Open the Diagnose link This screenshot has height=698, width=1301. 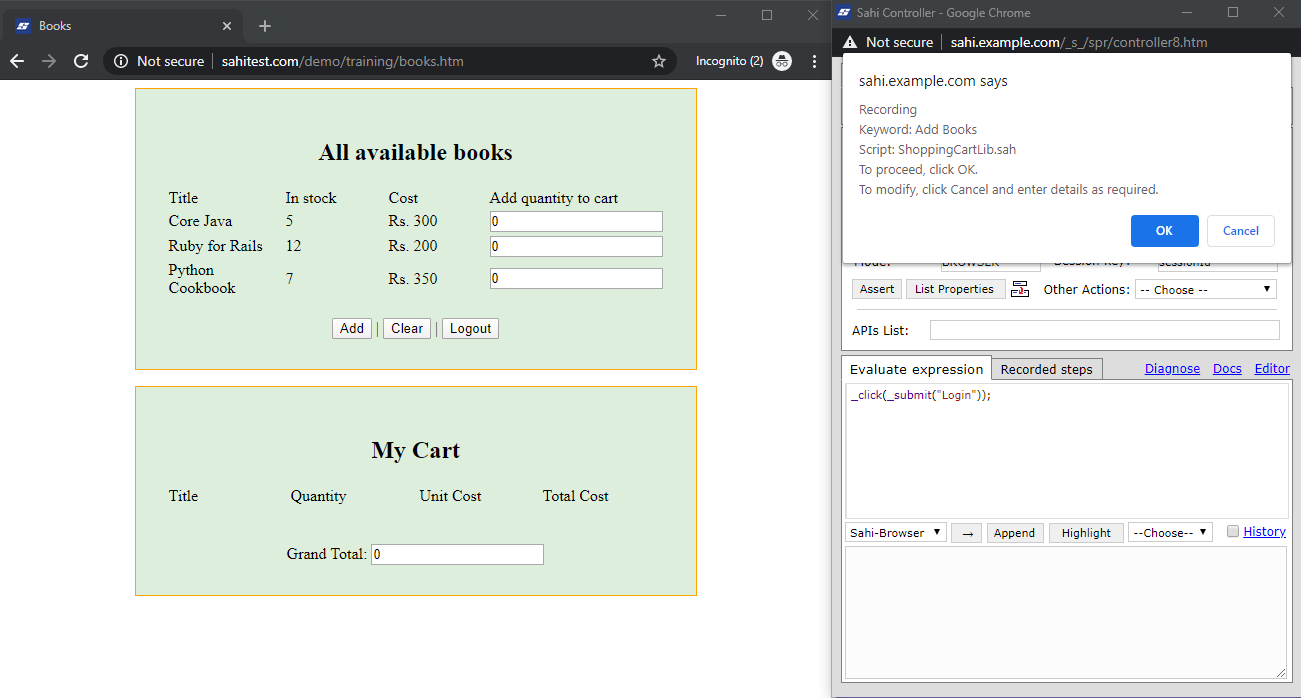pos(1172,368)
